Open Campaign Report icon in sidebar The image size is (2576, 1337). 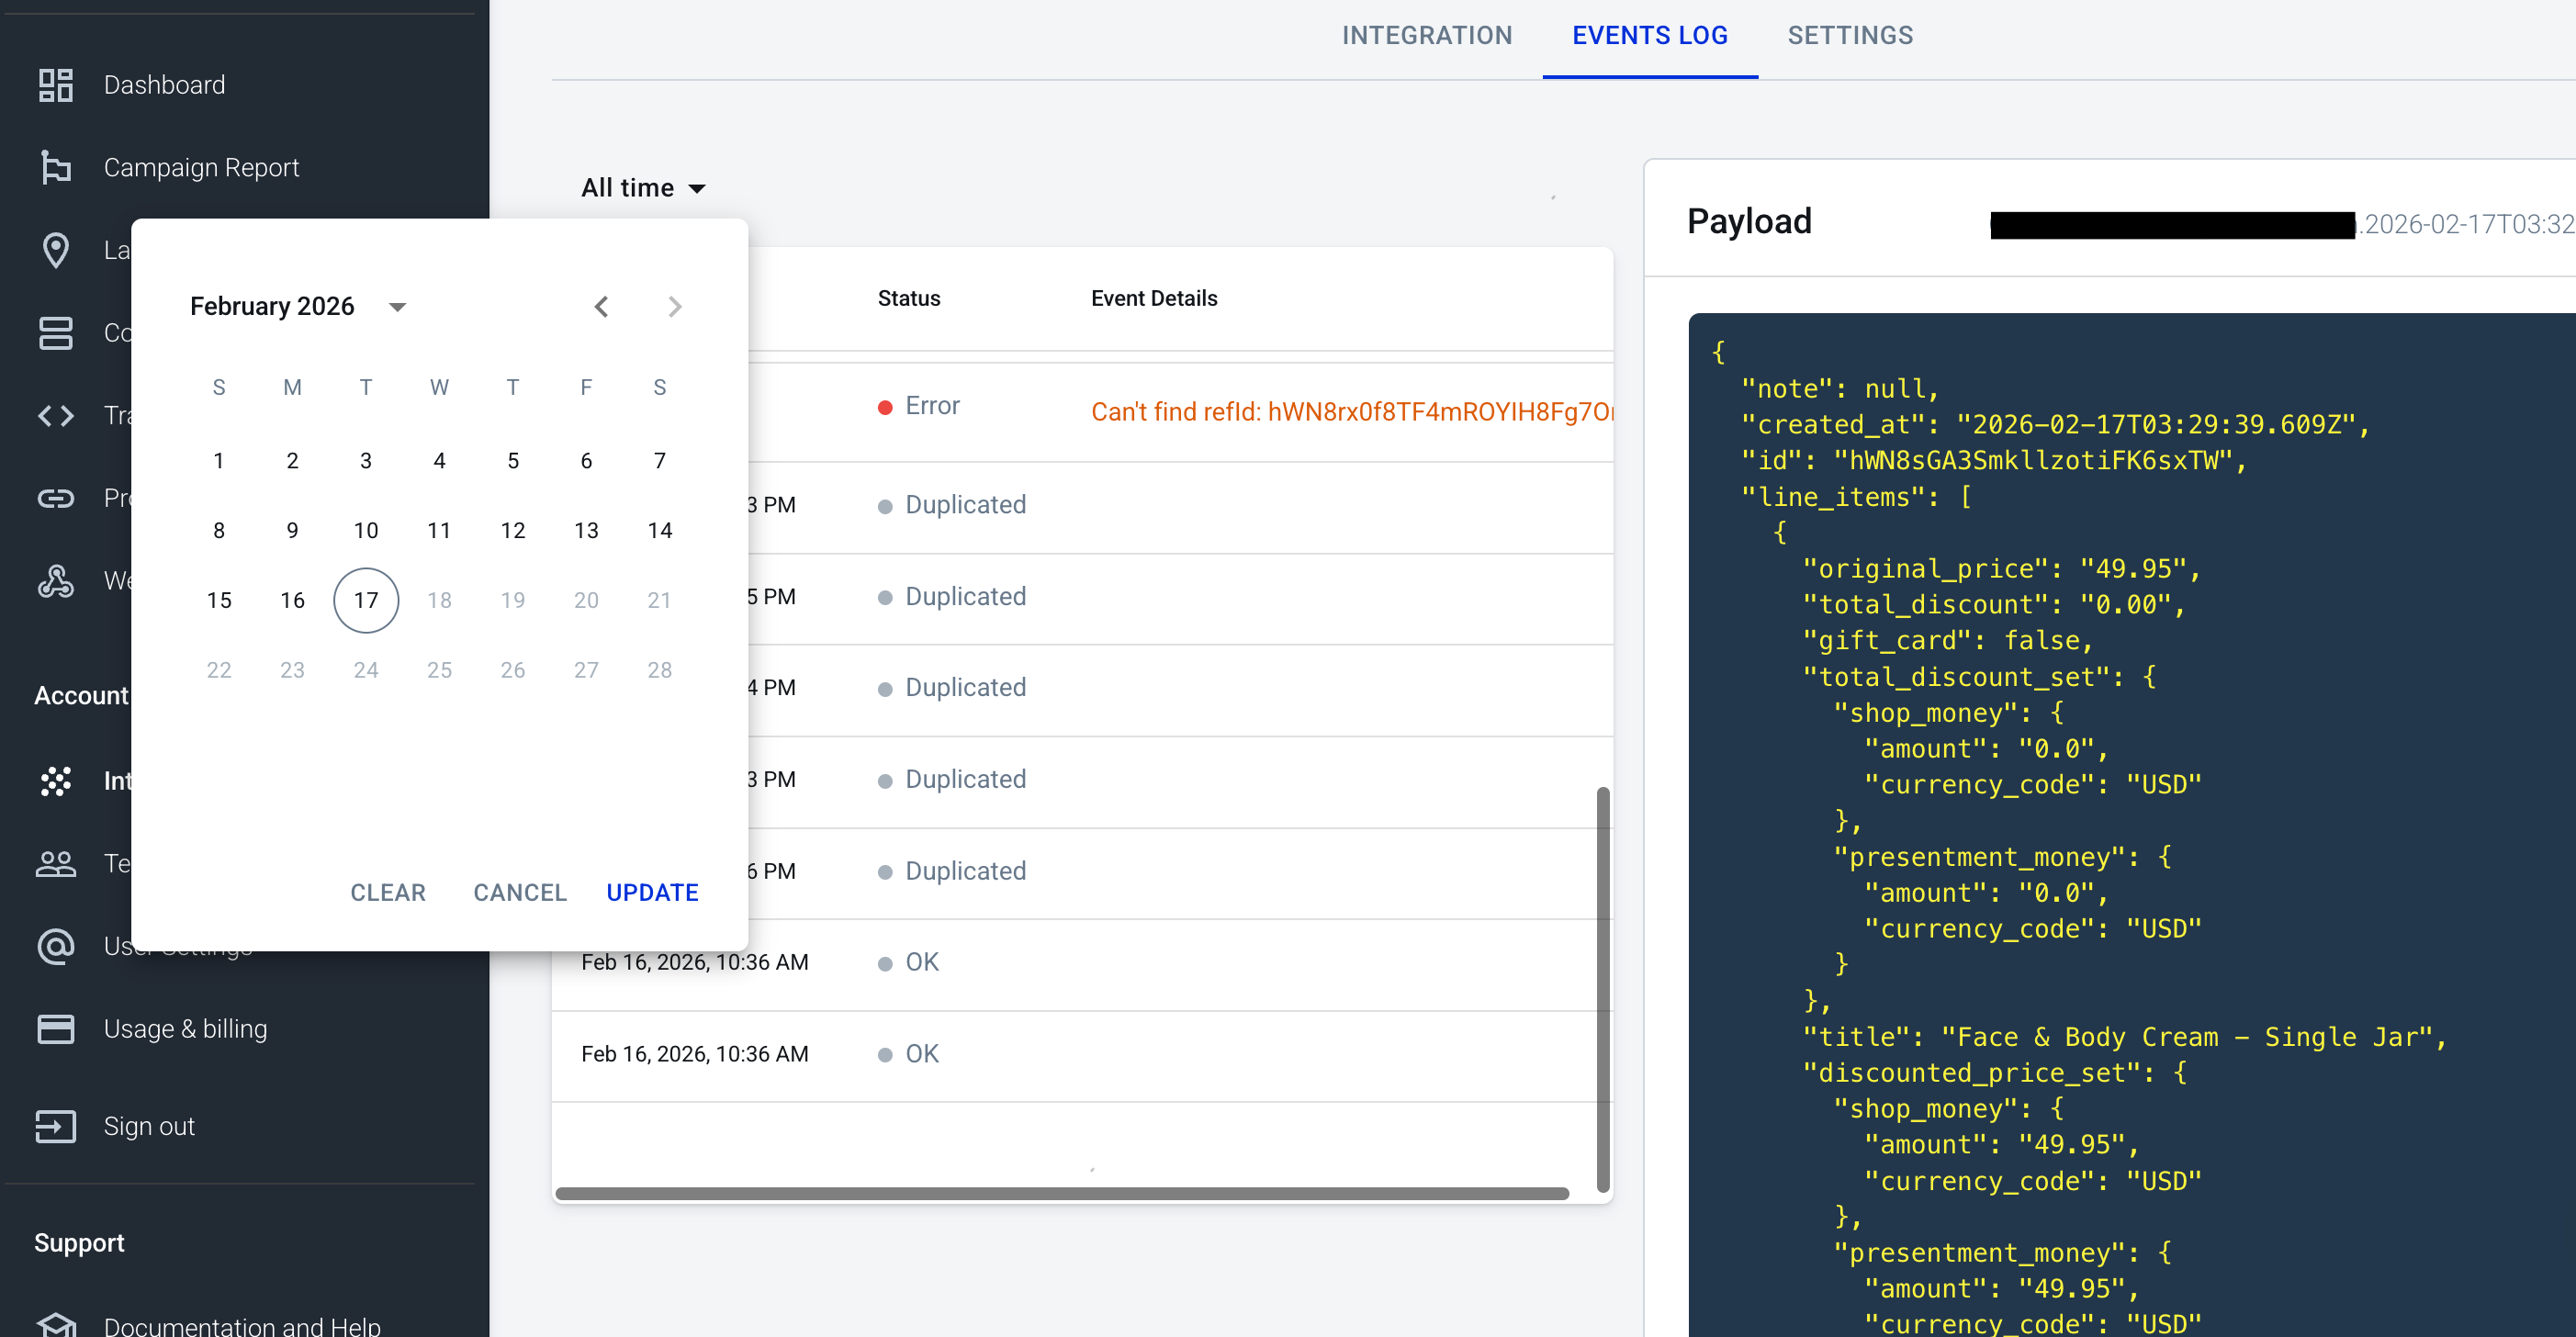pos(56,167)
